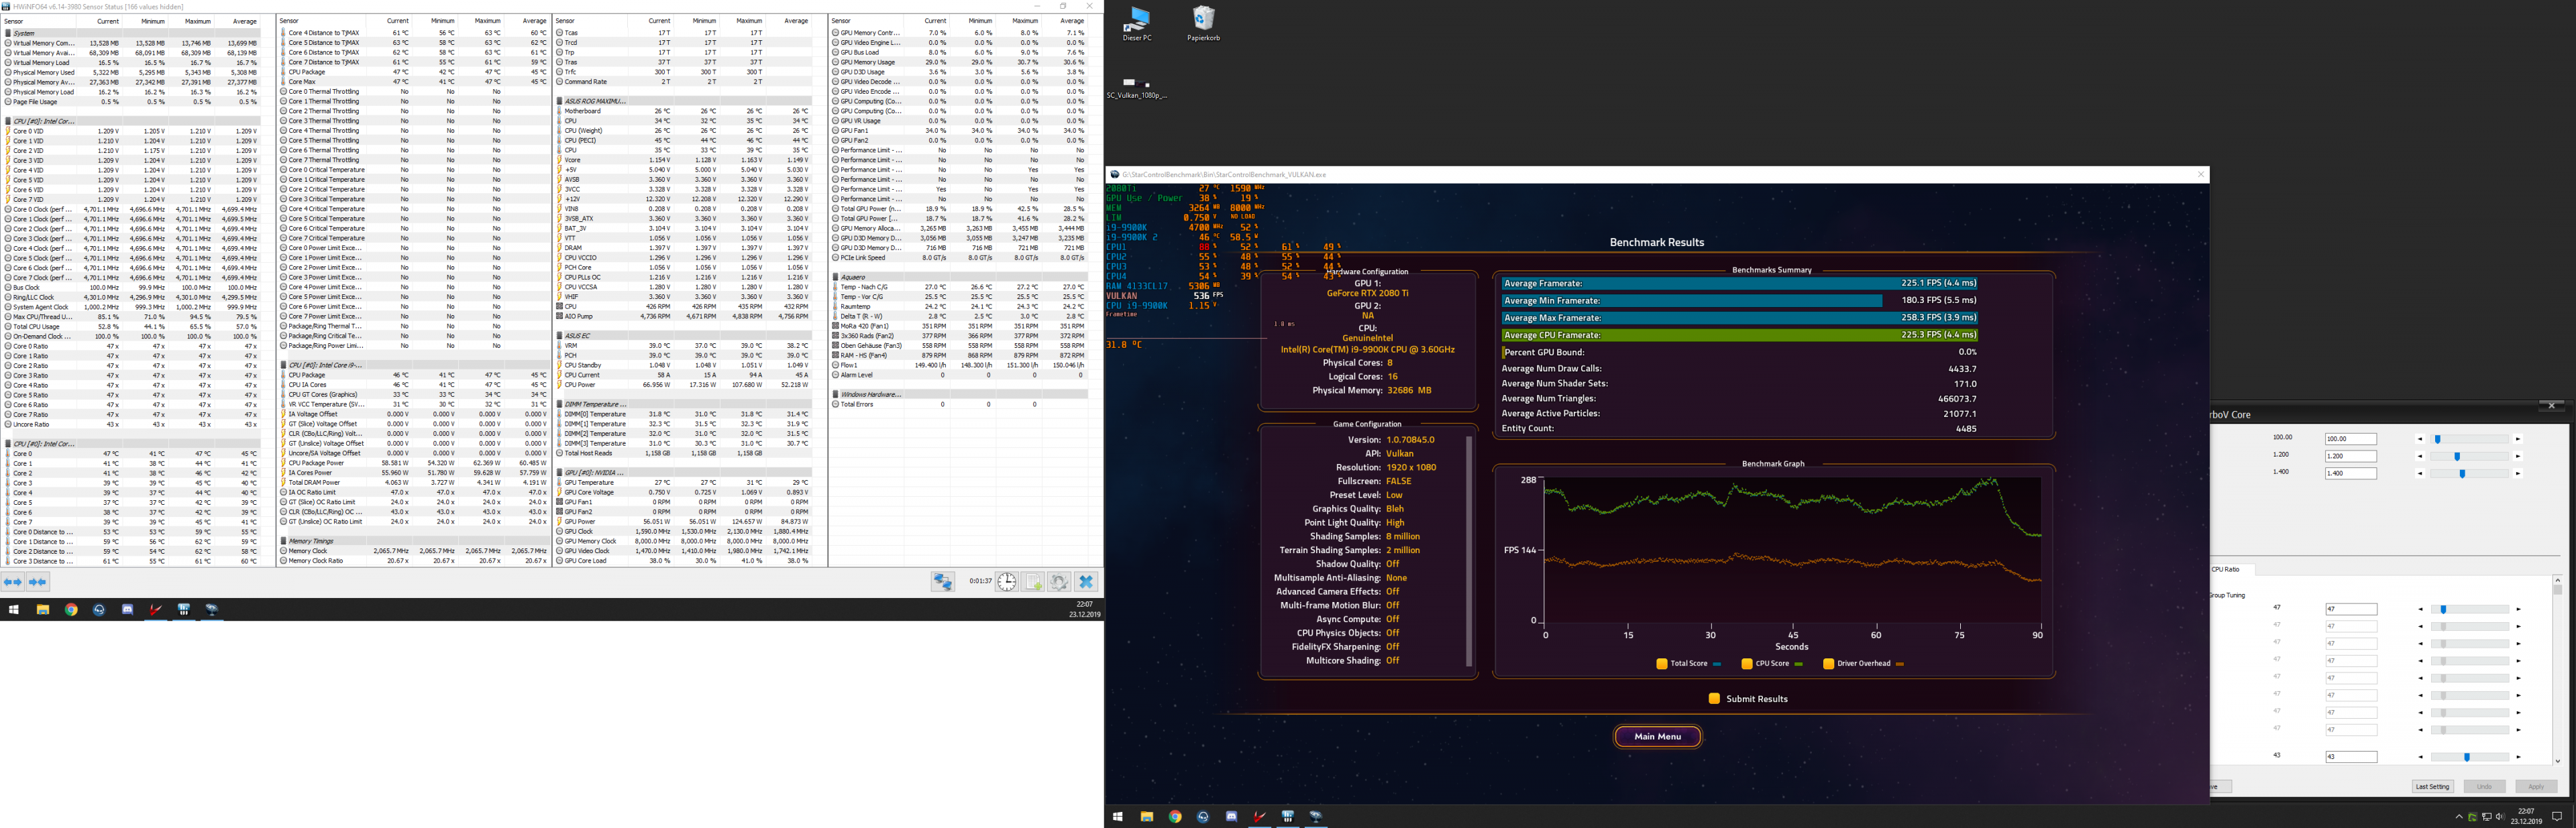Open notification center icon in tray

tap(2557, 817)
